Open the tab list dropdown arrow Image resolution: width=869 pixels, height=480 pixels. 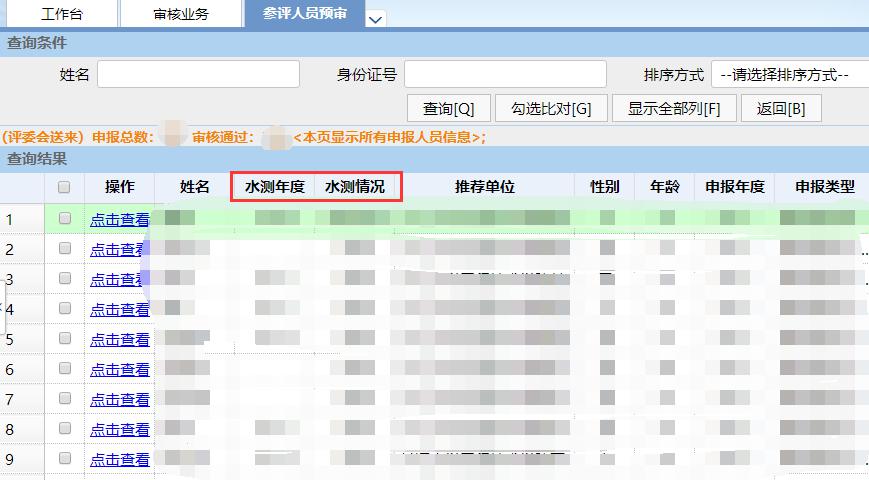point(376,18)
